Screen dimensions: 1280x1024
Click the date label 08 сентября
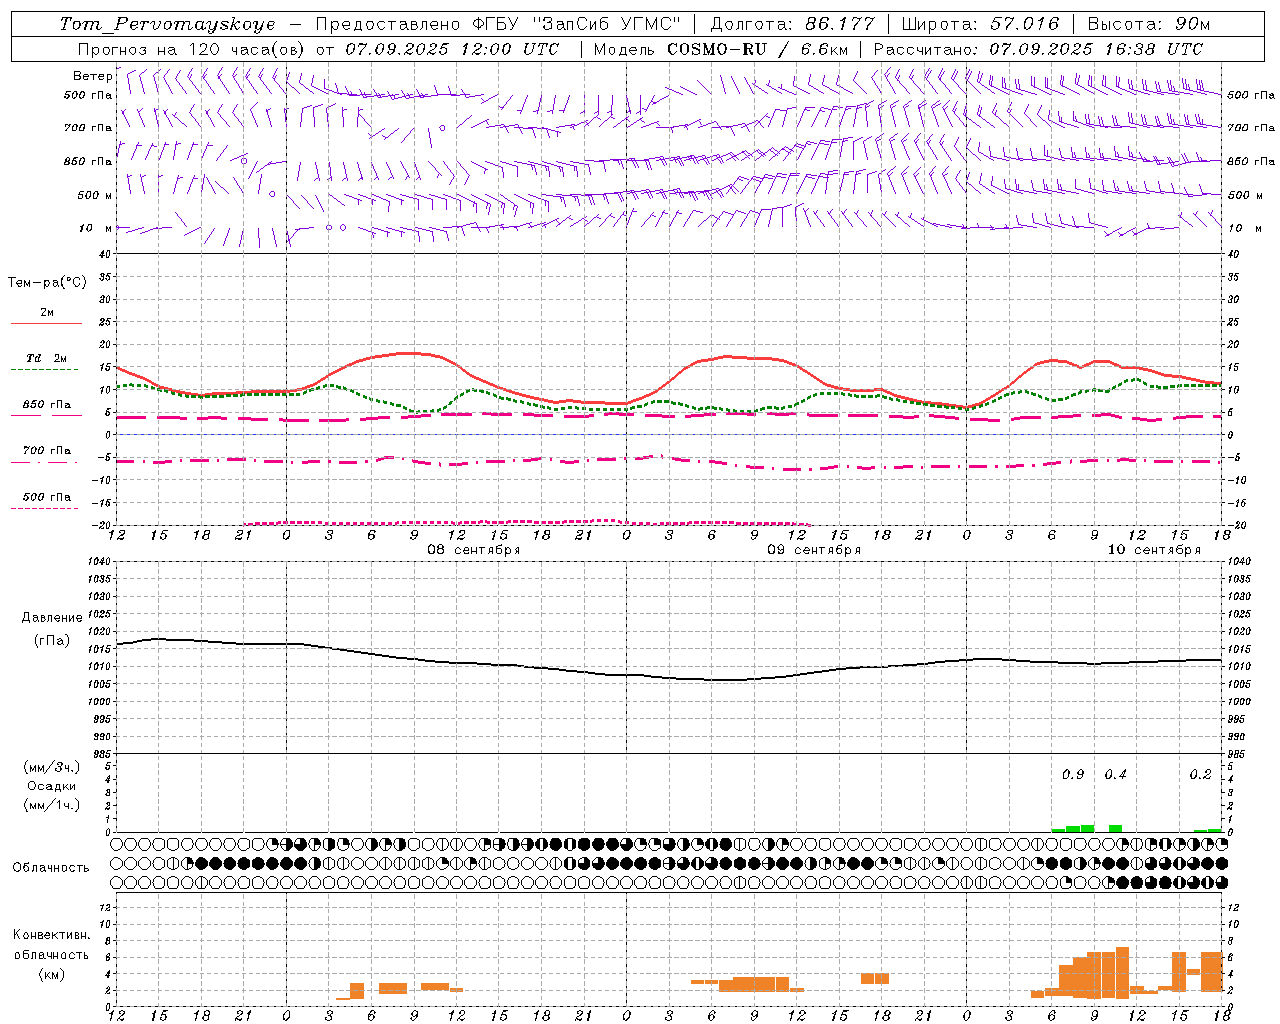pos(474,550)
